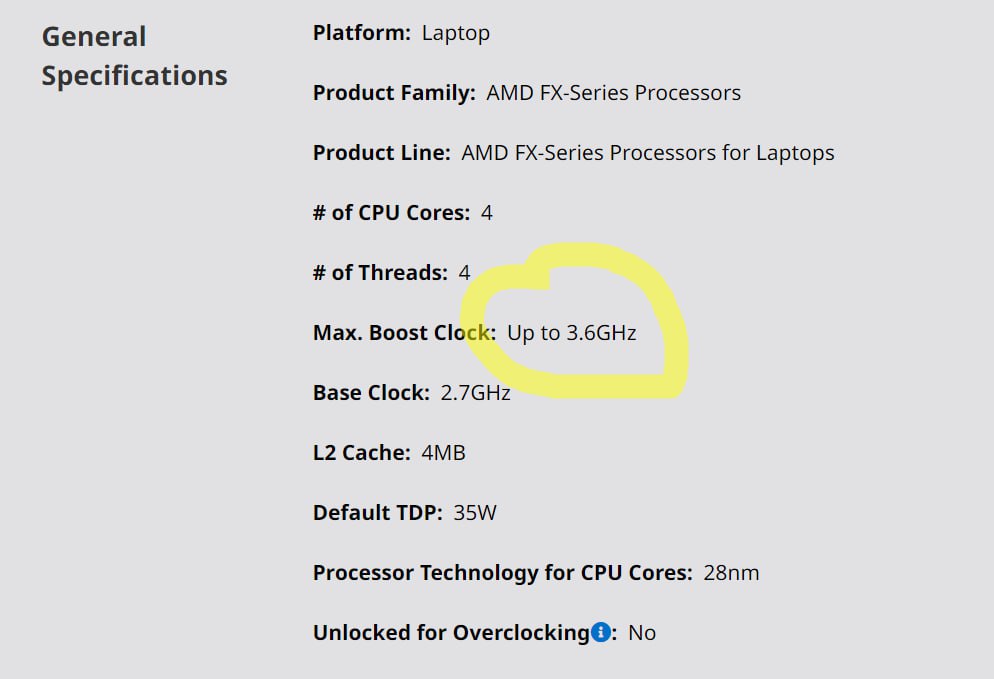This screenshot has height=679, width=994.
Task: Click the General Specifications heading
Action: pos(134,56)
